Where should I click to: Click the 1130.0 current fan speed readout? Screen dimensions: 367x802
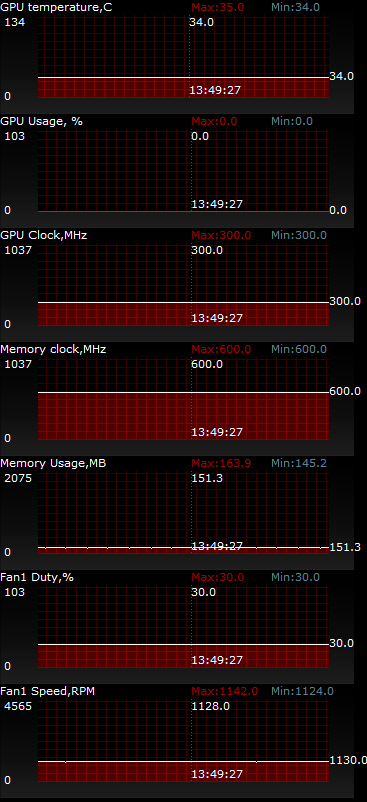(348, 761)
